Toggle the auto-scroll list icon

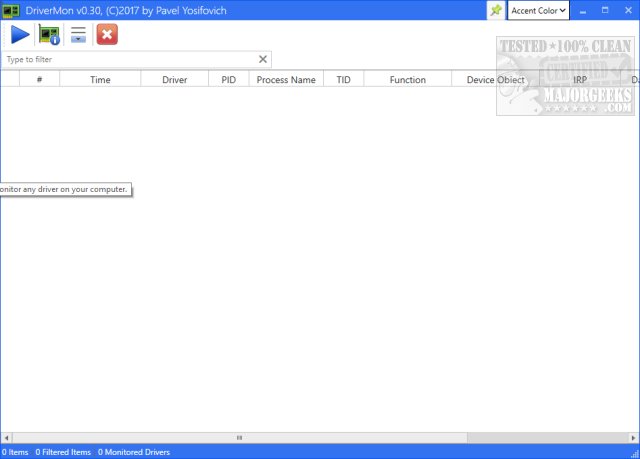[x=78, y=34]
